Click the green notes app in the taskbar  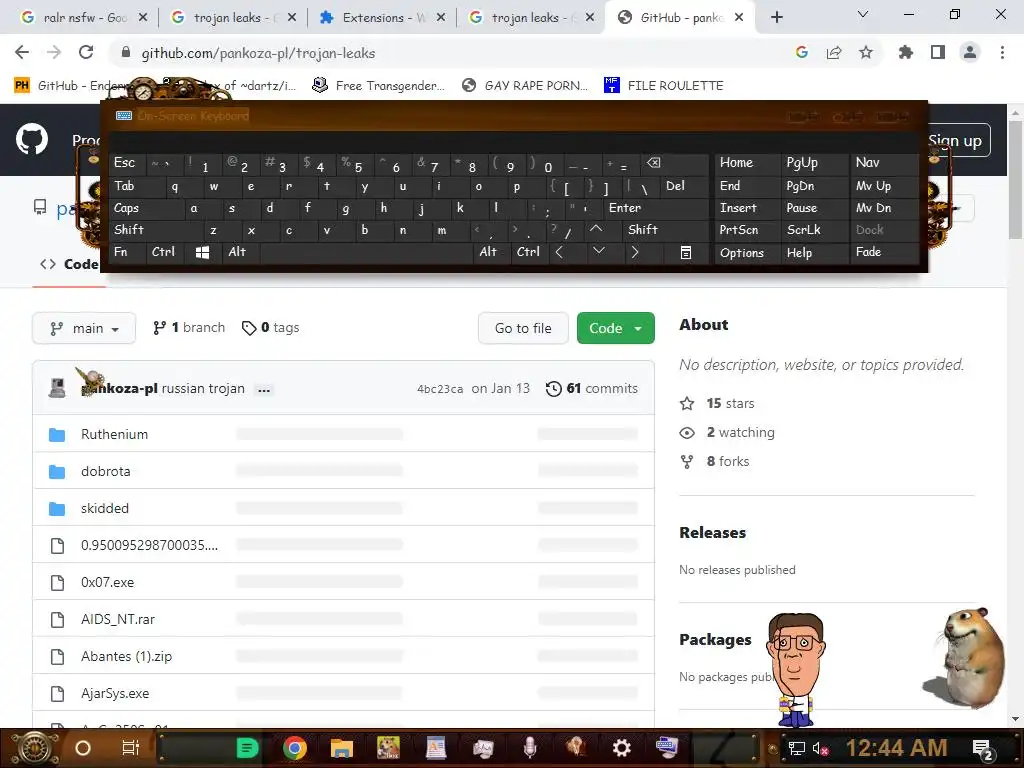[247, 748]
